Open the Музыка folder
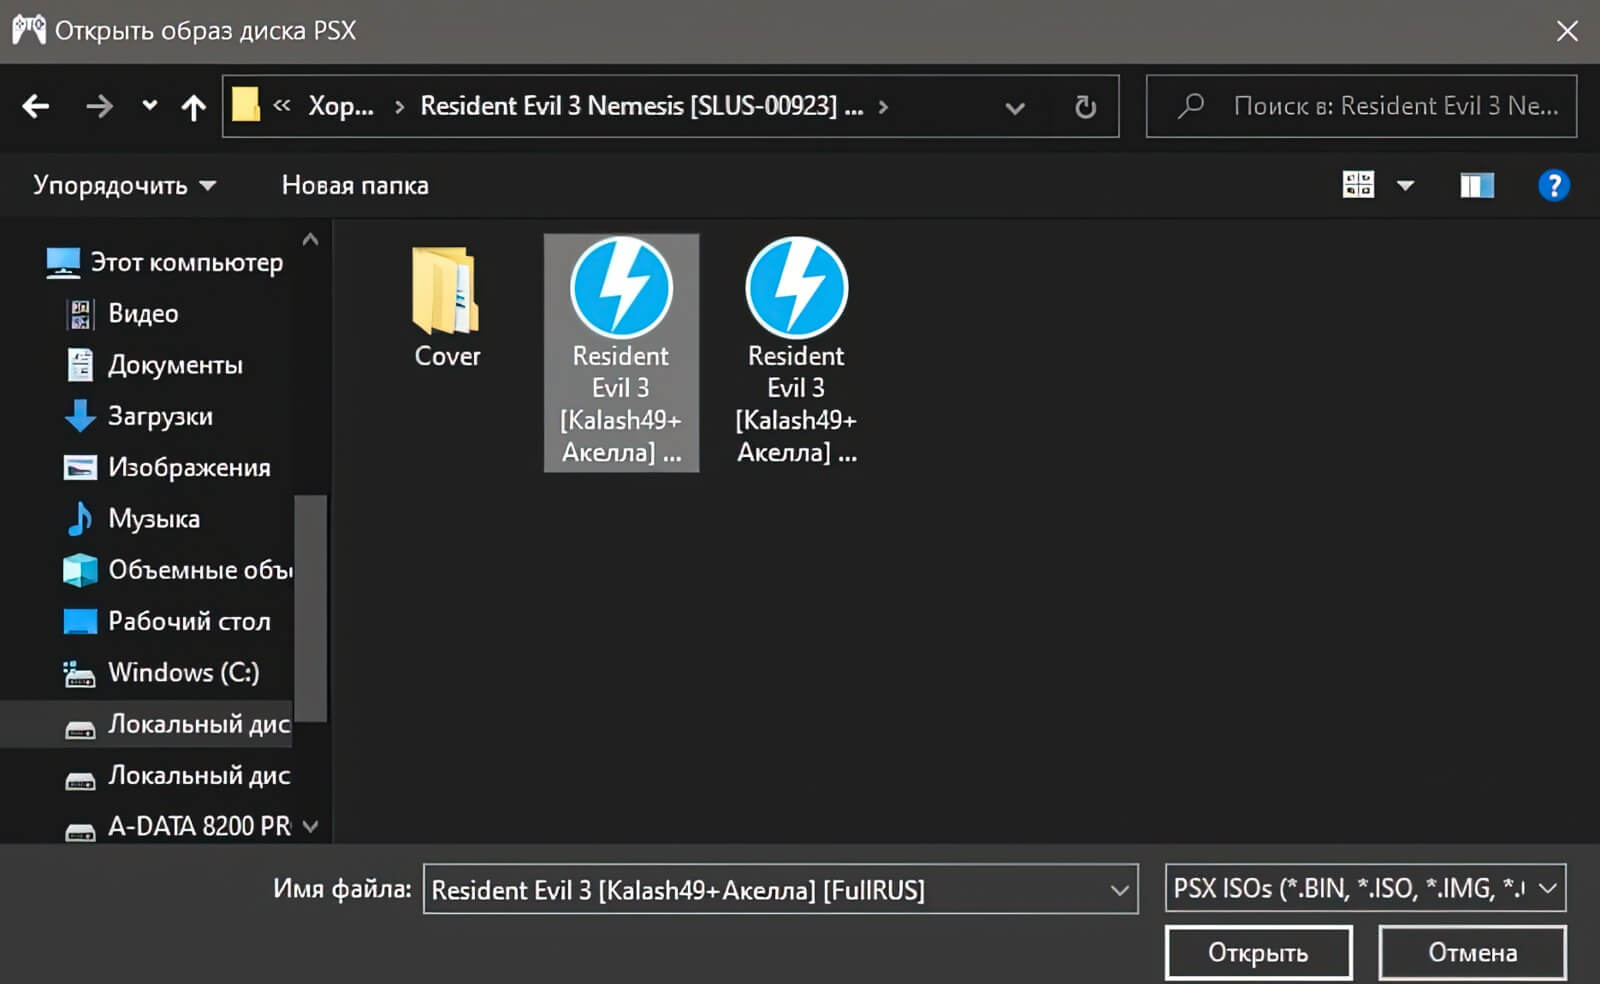Viewport: 1600px width, 984px height. click(154, 518)
